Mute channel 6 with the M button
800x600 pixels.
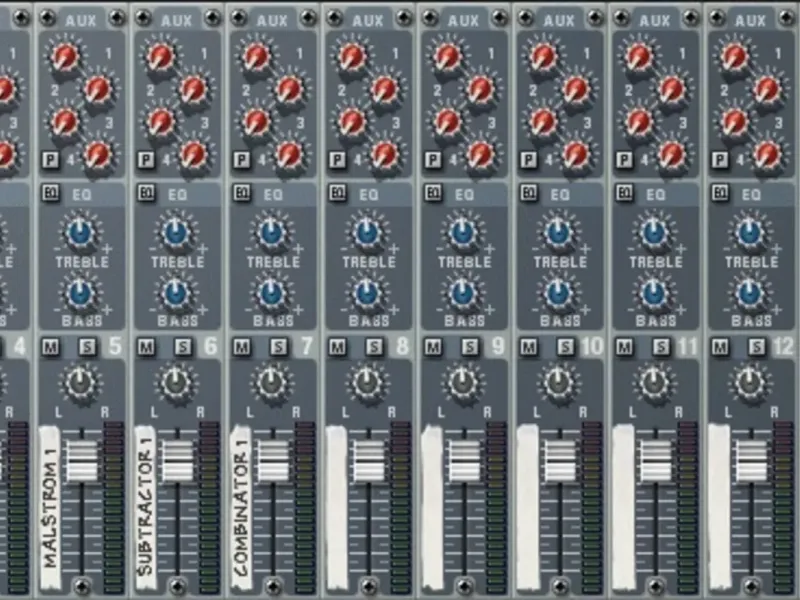146,347
